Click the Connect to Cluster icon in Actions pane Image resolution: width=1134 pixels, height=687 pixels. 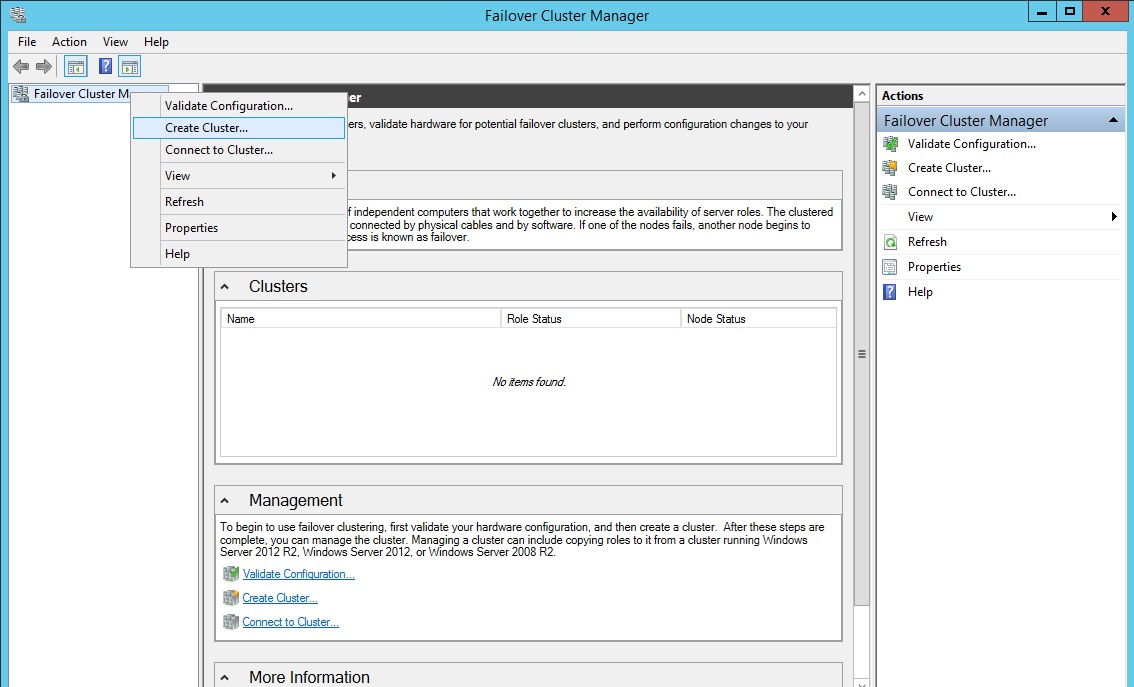(890, 192)
